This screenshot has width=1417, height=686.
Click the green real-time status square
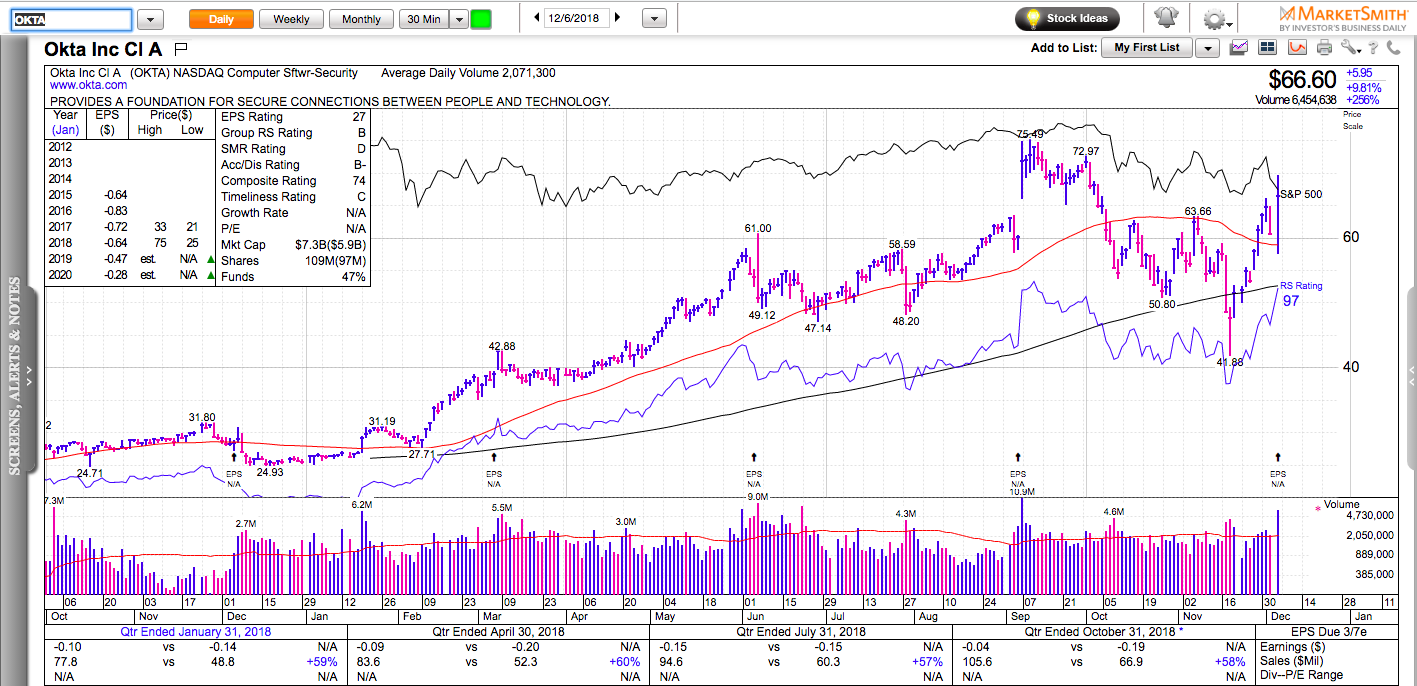[481, 19]
